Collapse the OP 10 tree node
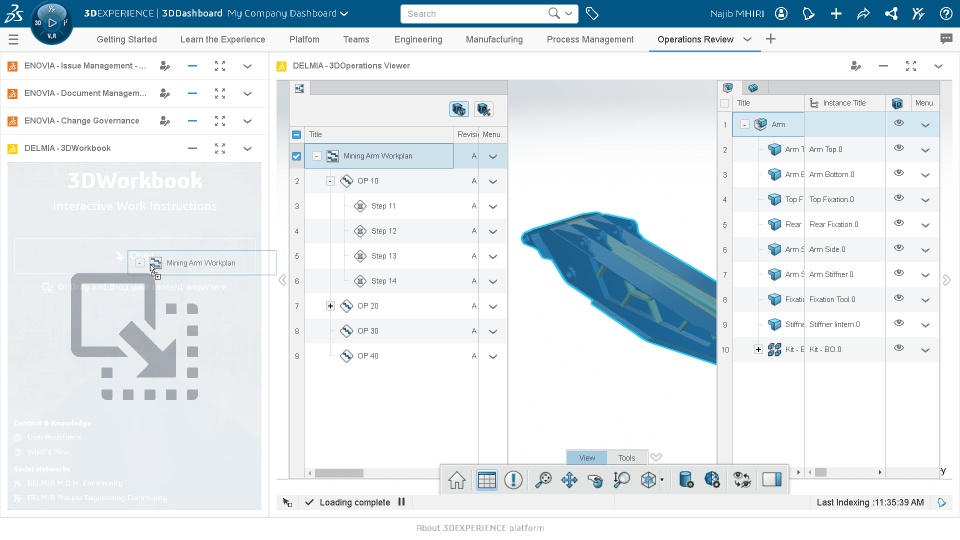Screen dimensions: 960x540 [330, 181]
